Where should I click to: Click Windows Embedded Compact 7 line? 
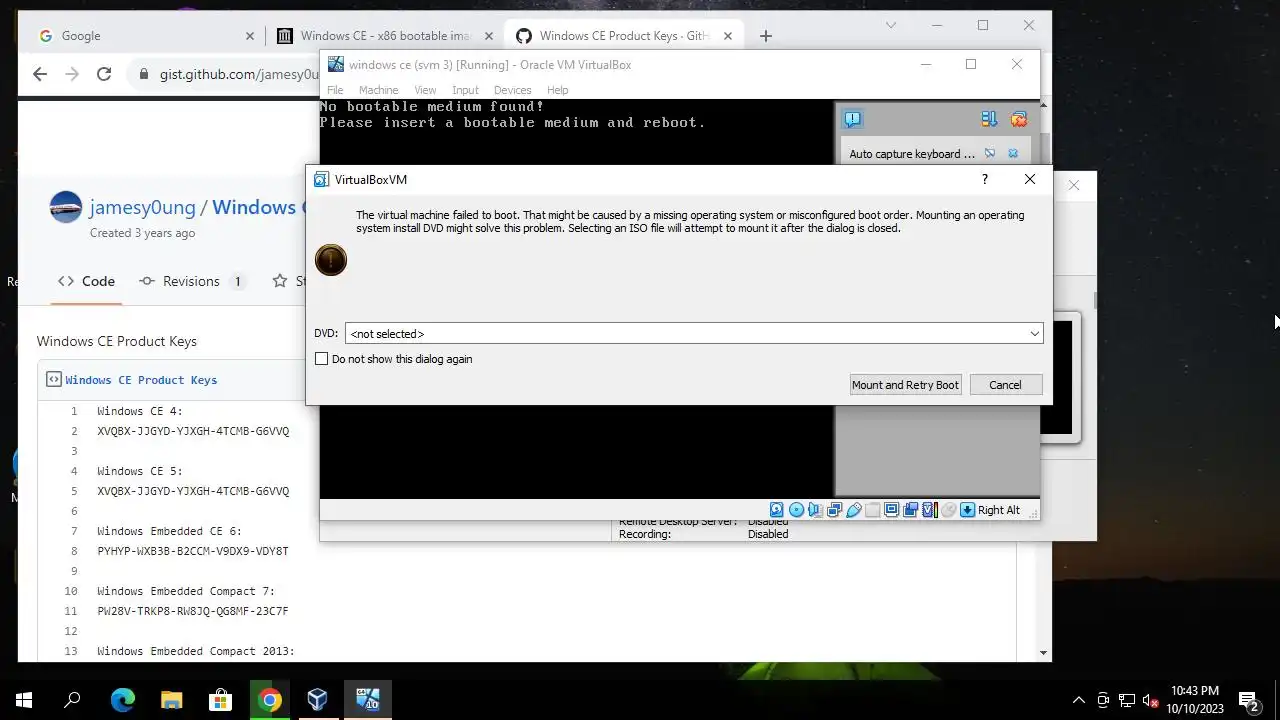tap(186, 591)
